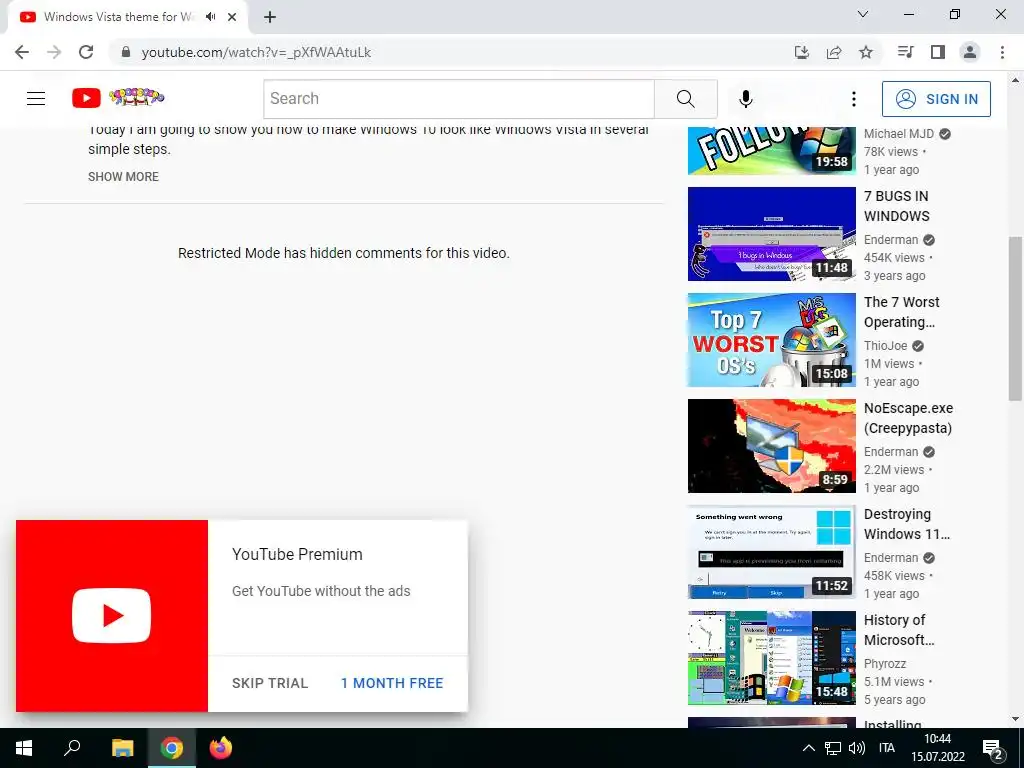Image resolution: width=1024 pixels, height=768 pixels.
Task: Focus the YouTube Search field
Action: [459, 99]
